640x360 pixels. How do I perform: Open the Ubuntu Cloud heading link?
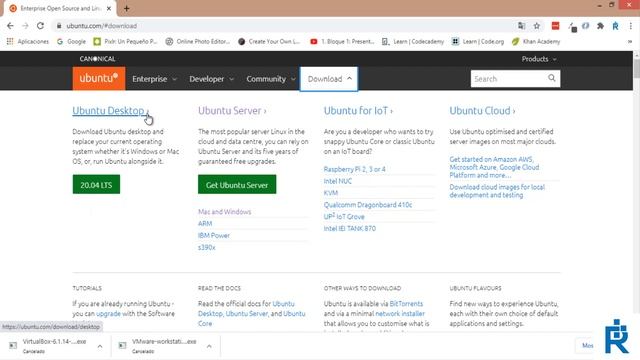click(482, 111)
